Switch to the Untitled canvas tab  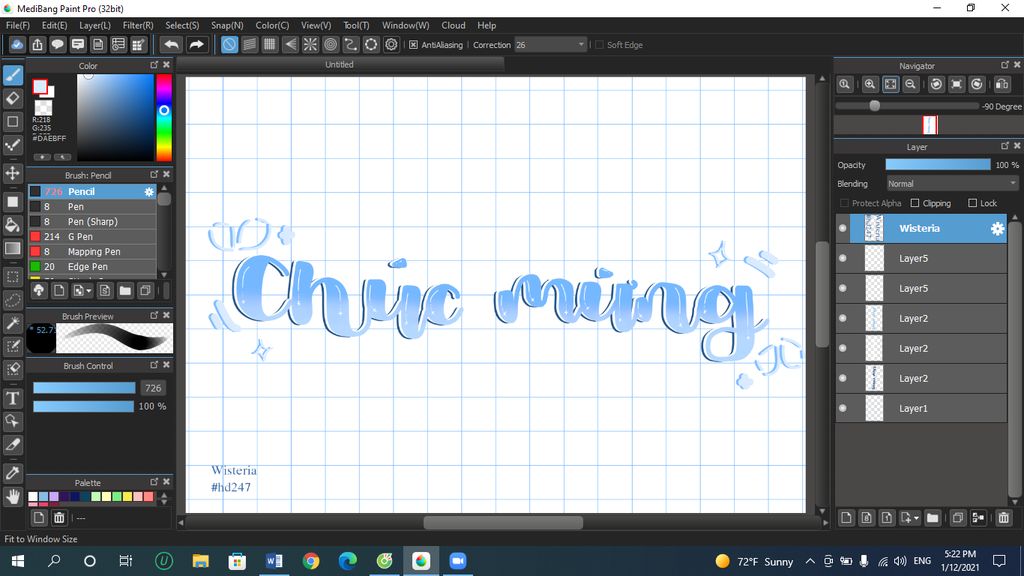[340, 65]
